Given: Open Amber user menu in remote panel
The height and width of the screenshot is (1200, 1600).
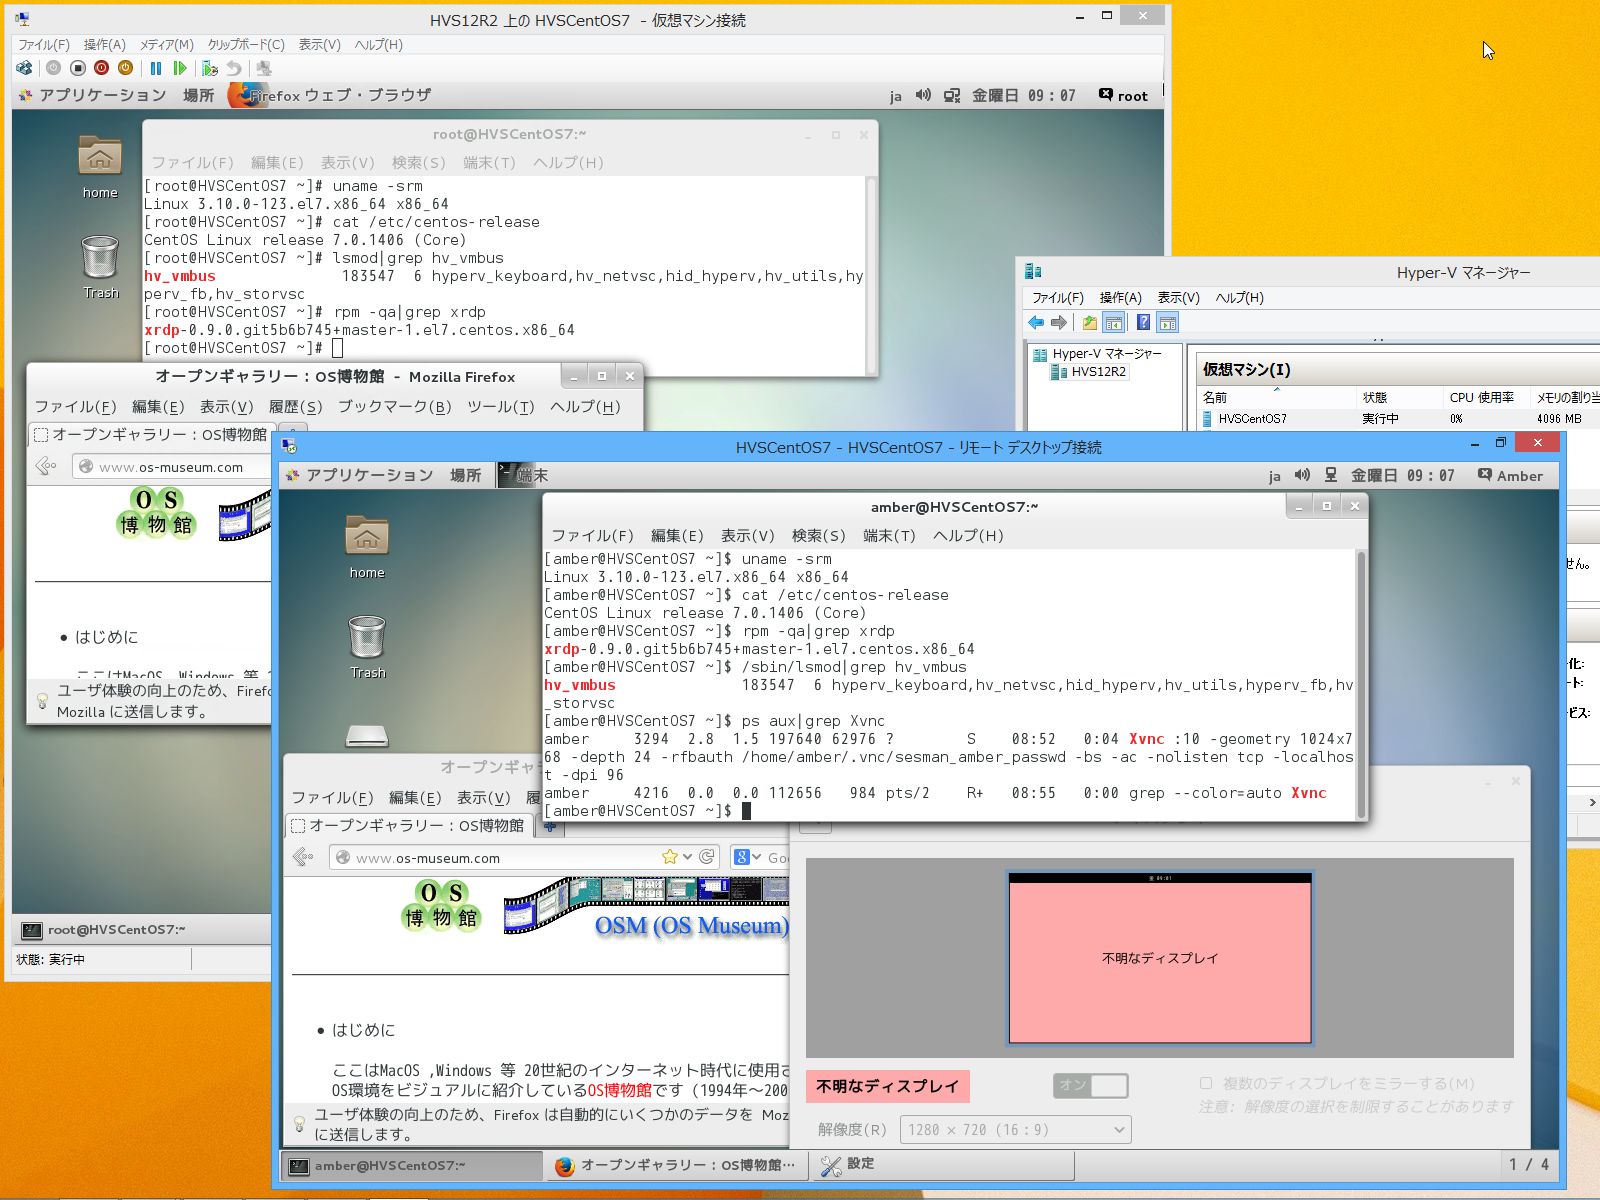Looking at the screenshot, I should click(1510, 475).
